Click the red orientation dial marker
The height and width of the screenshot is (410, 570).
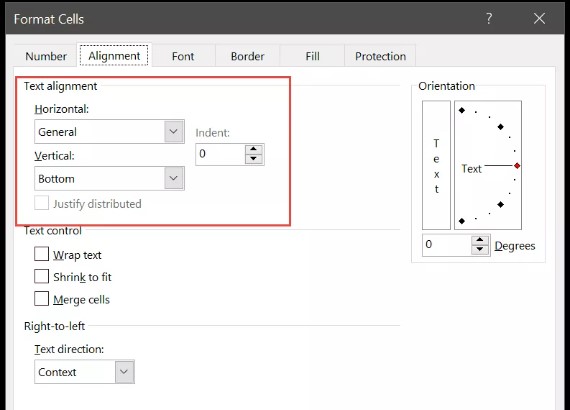tap(517, 166)
